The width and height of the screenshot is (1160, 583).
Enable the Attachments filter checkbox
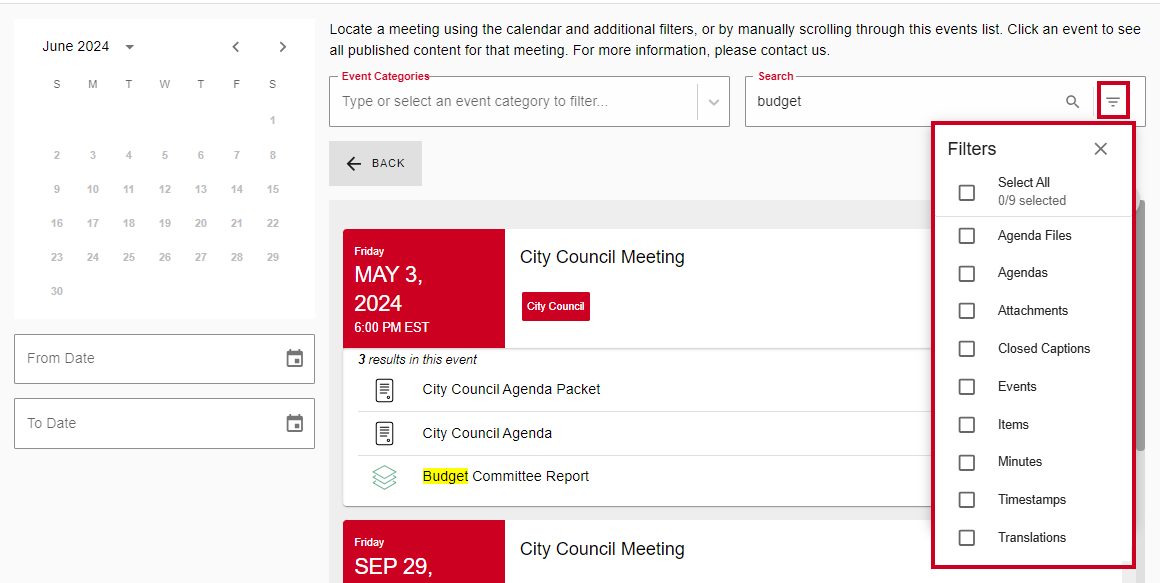click(x=966, y=311)
